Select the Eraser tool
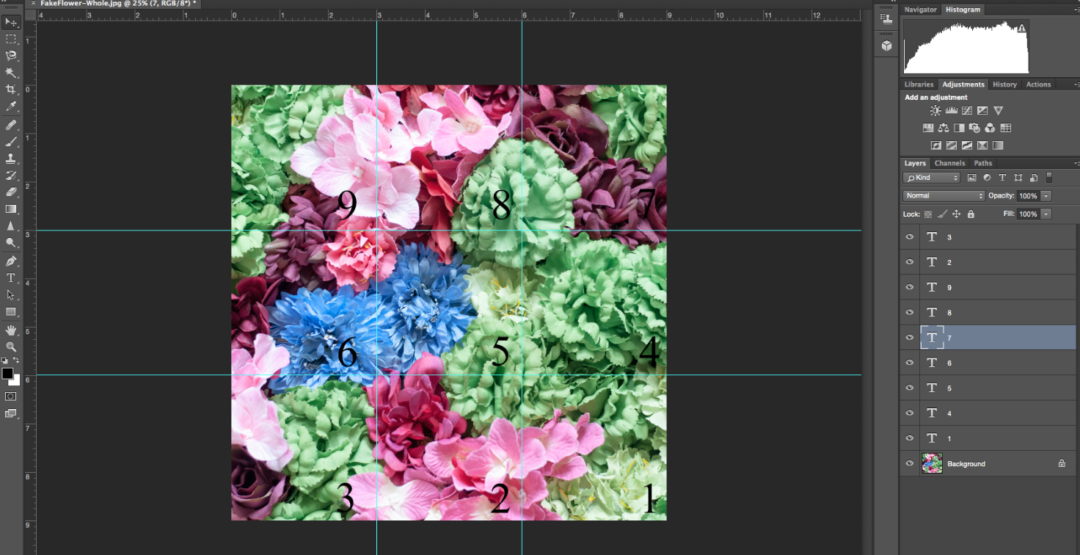 [x=11, y=192]
